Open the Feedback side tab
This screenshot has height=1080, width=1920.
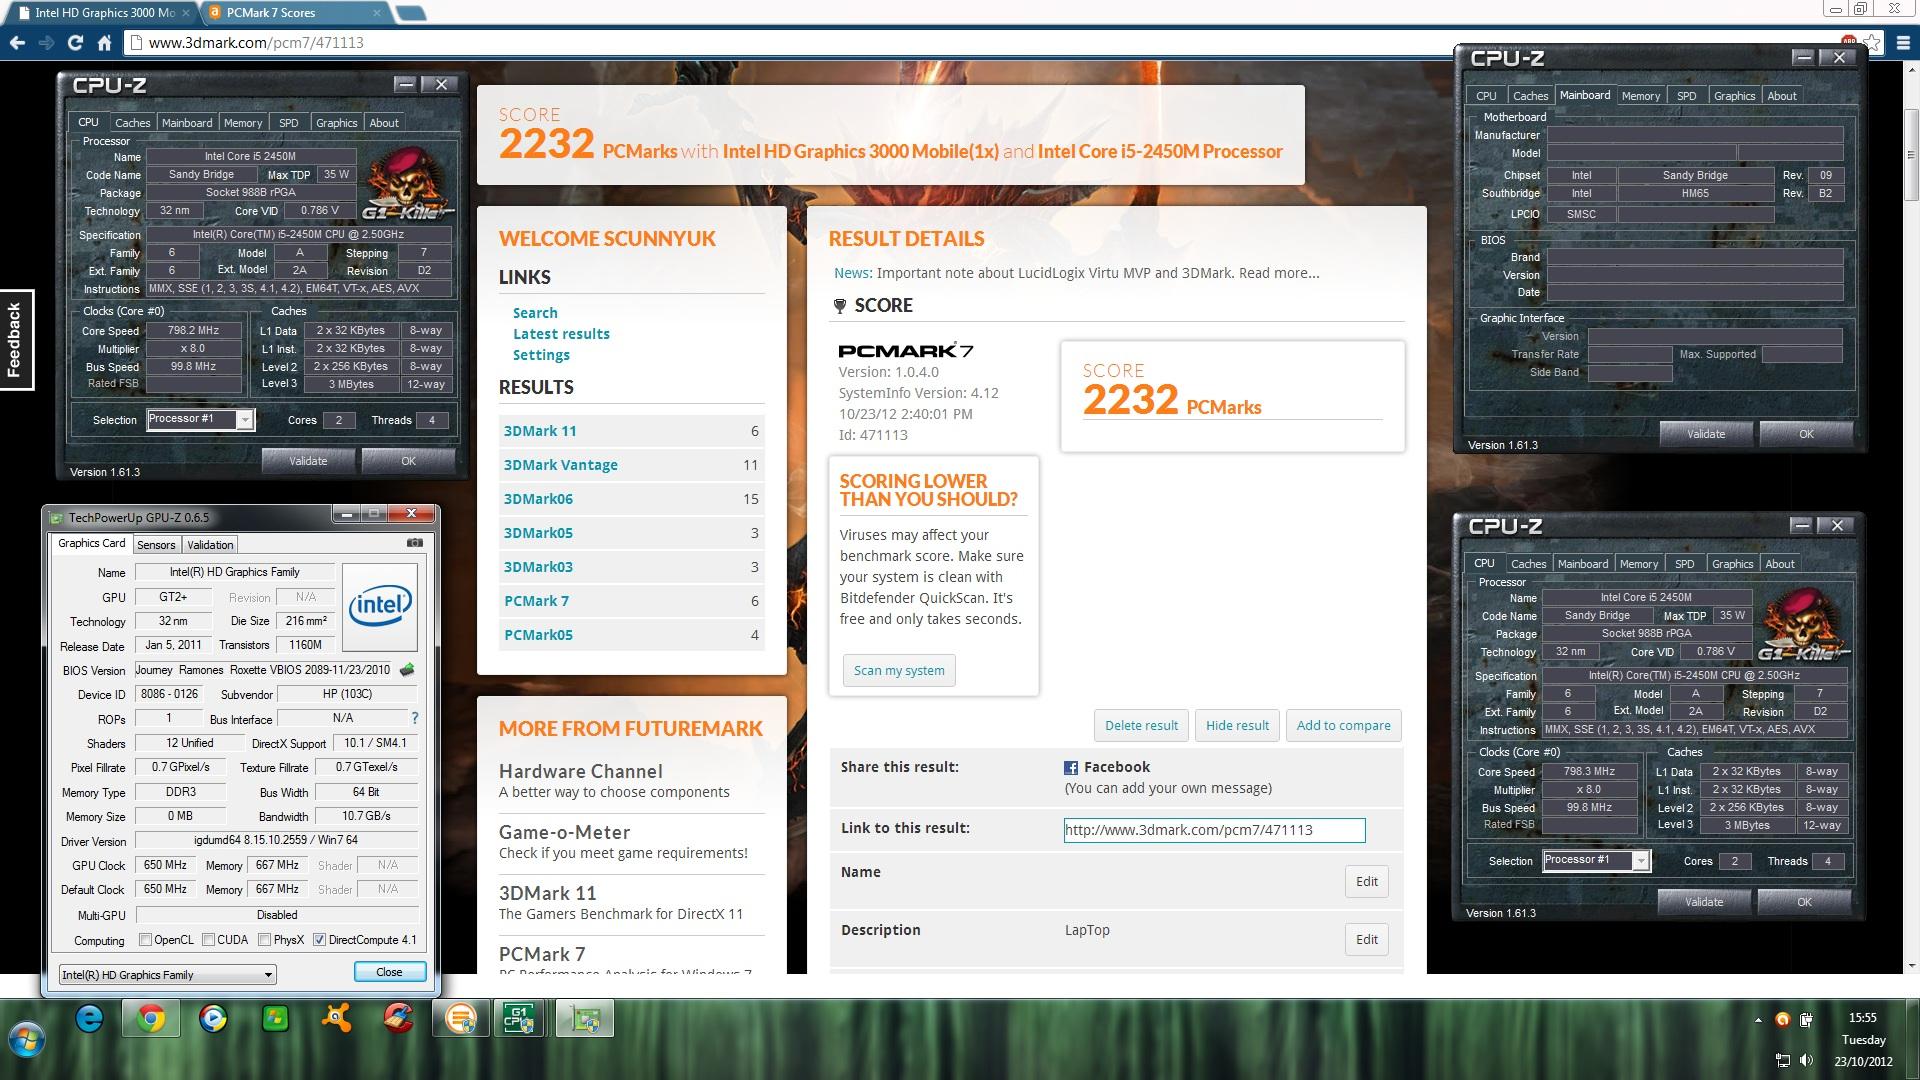[16, 340]
